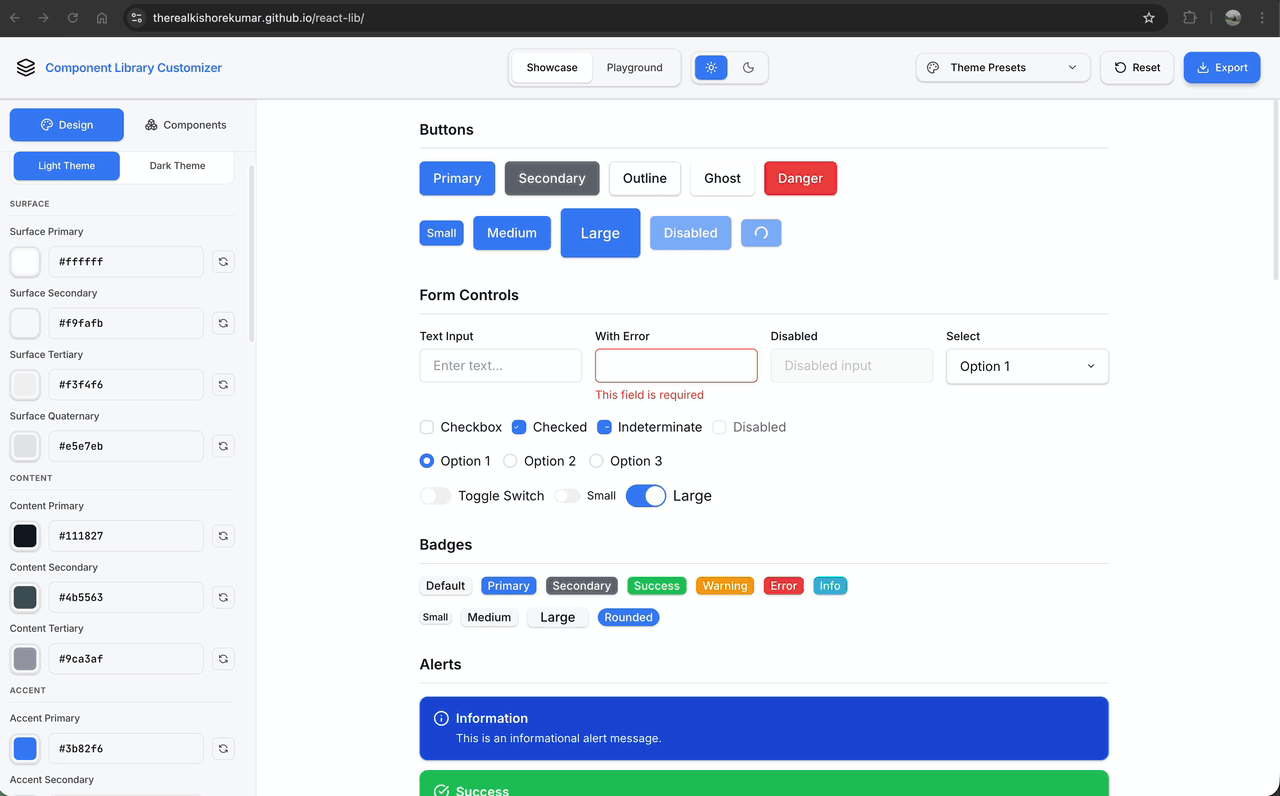
Task: Tick the unchecked Checkbox option
Action: [427, 427]
